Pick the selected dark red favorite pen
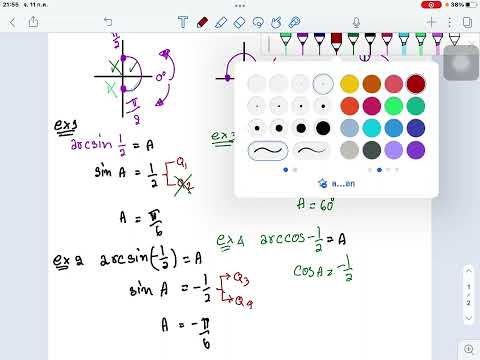This screenshot has height=360, width=480. (x=336, y=43)
